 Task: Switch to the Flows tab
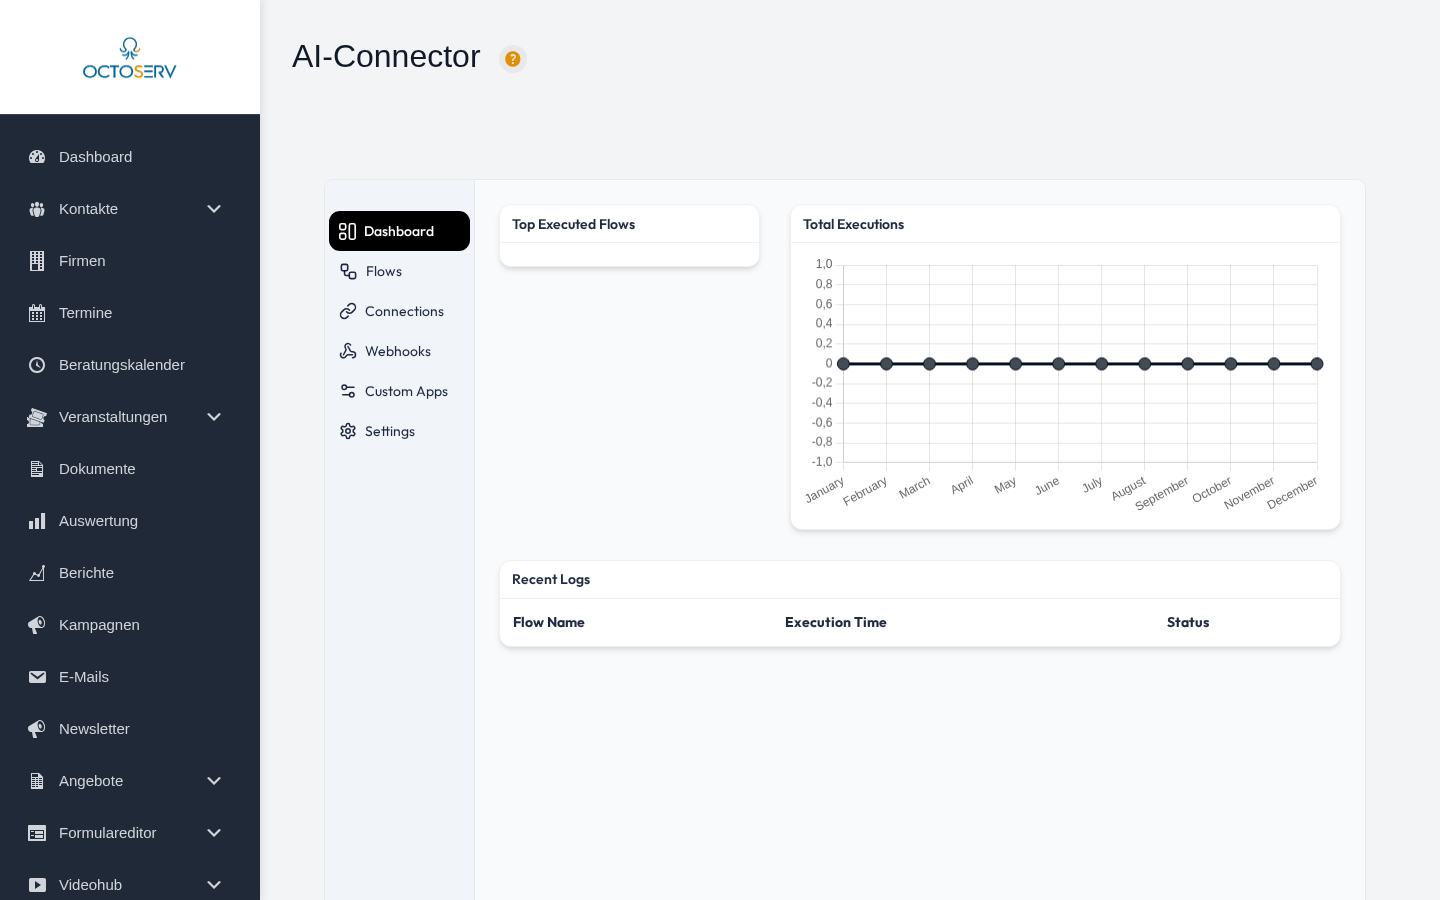(x=383, y=271)
